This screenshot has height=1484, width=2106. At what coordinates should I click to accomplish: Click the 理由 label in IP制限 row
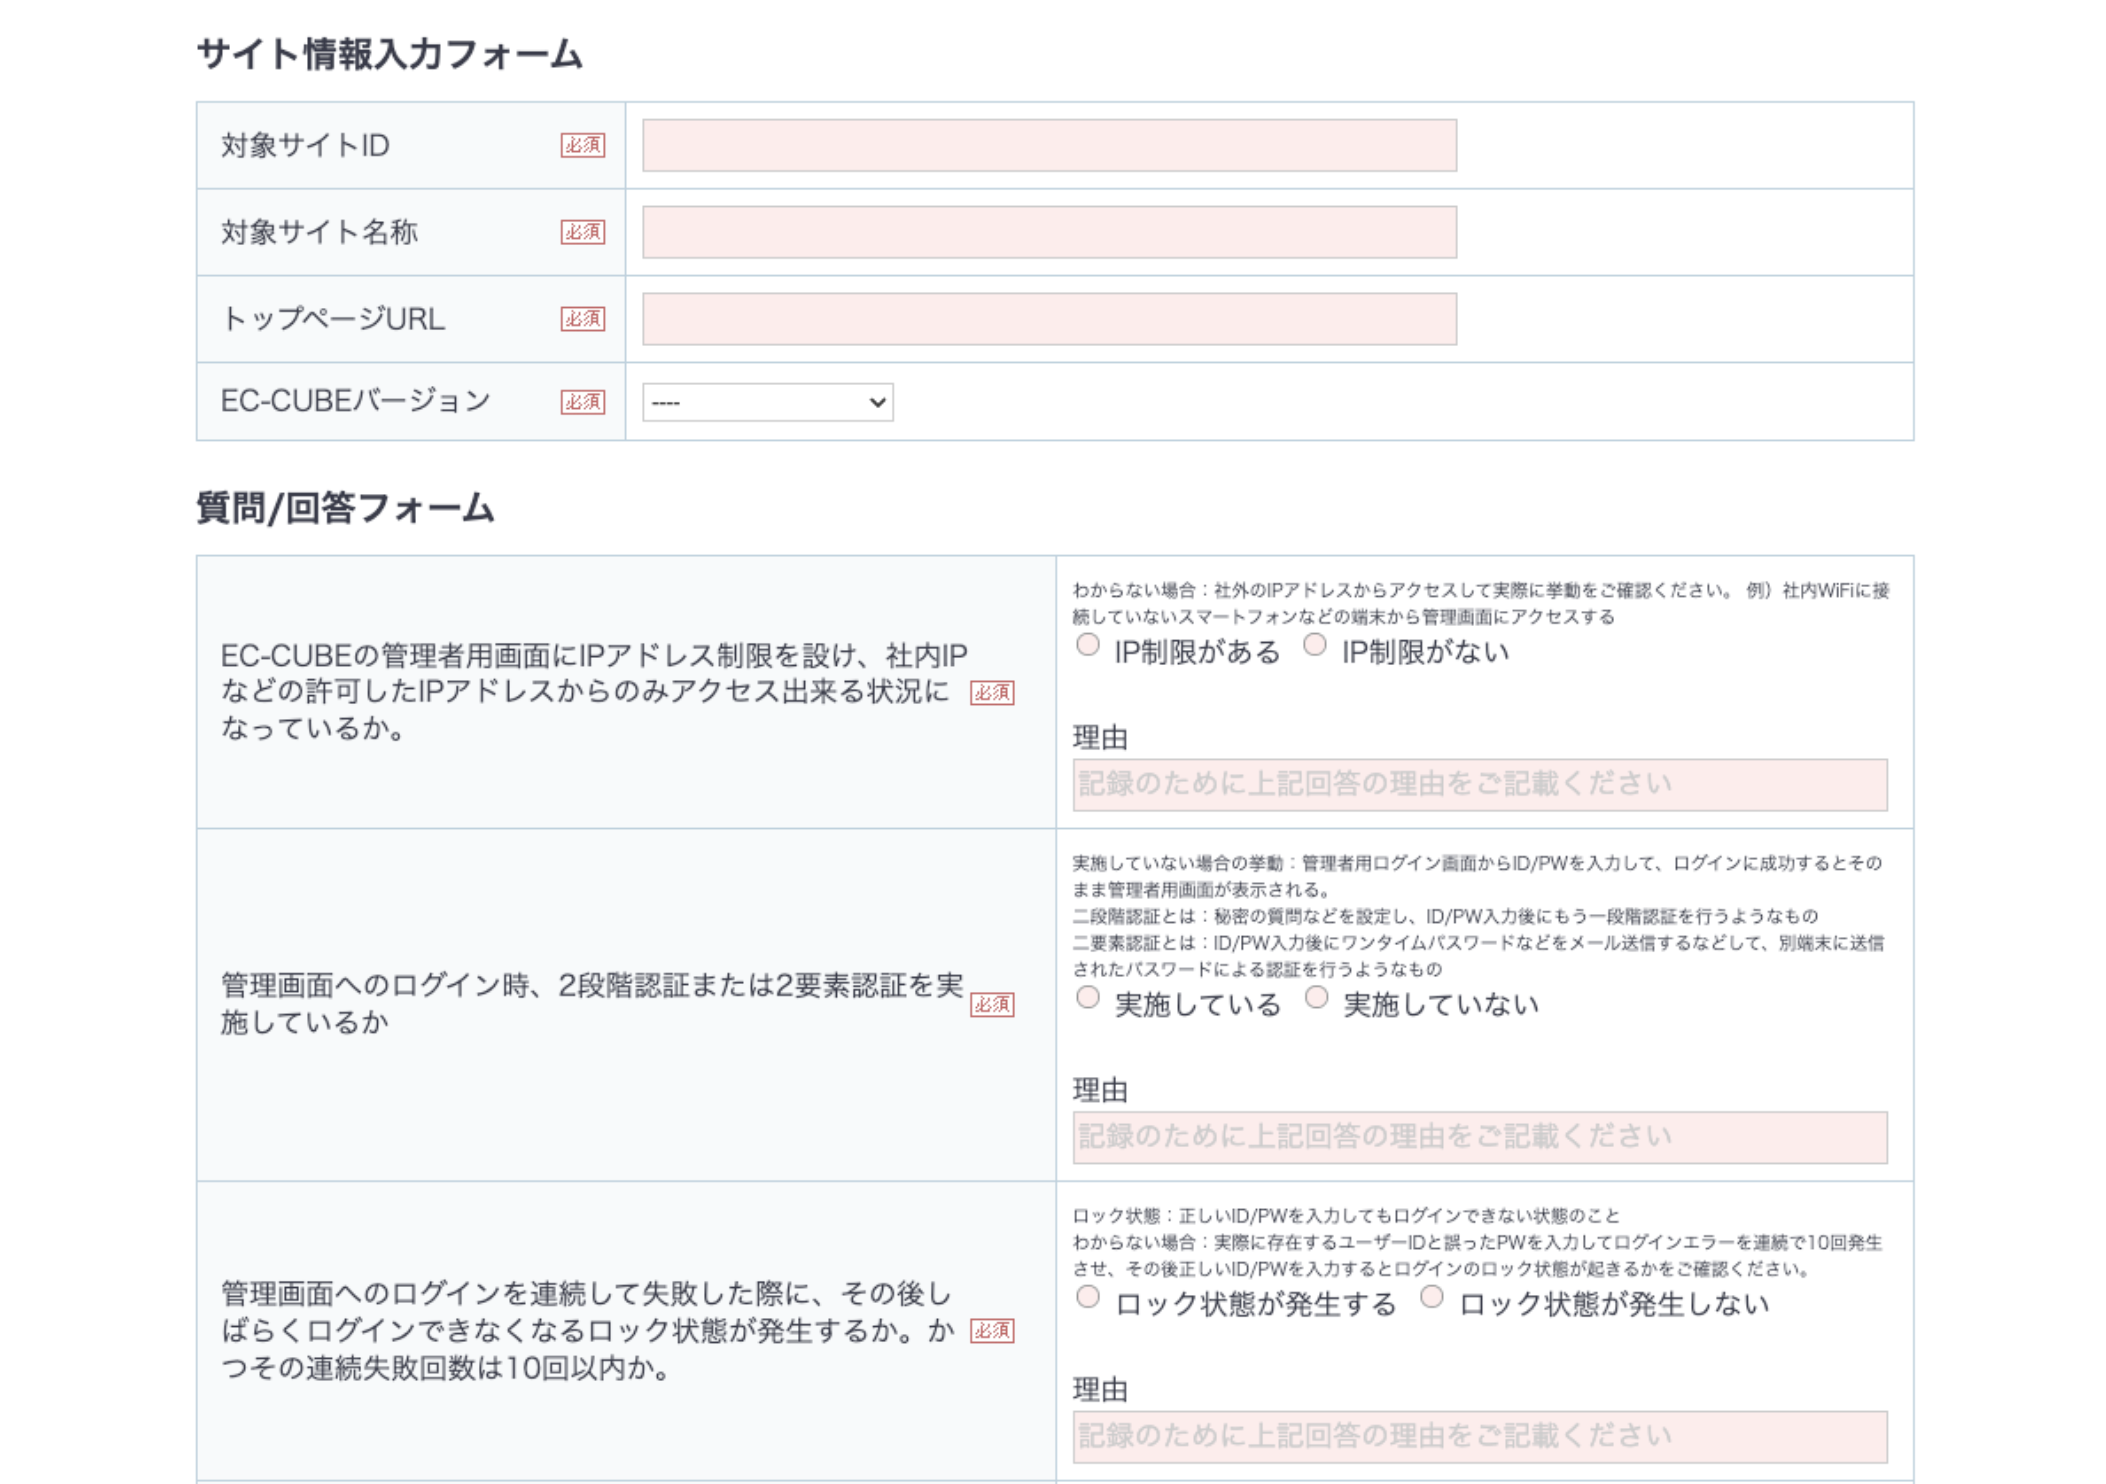[x=1101, y=738]
